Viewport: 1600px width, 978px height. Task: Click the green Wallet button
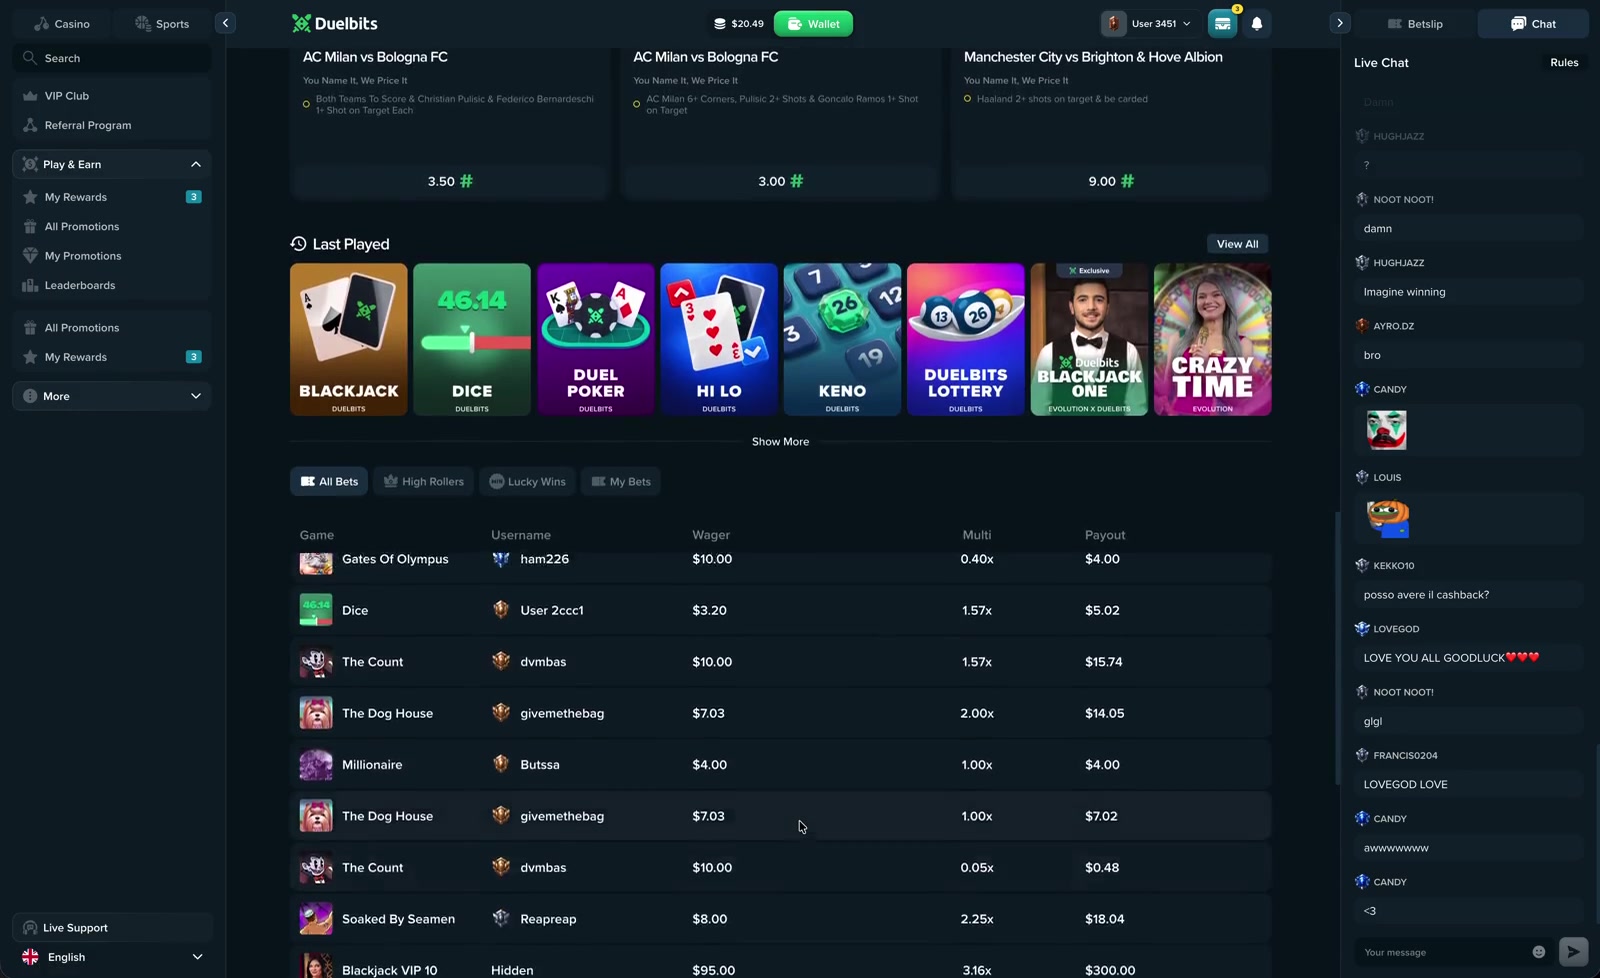pos(813,23)
